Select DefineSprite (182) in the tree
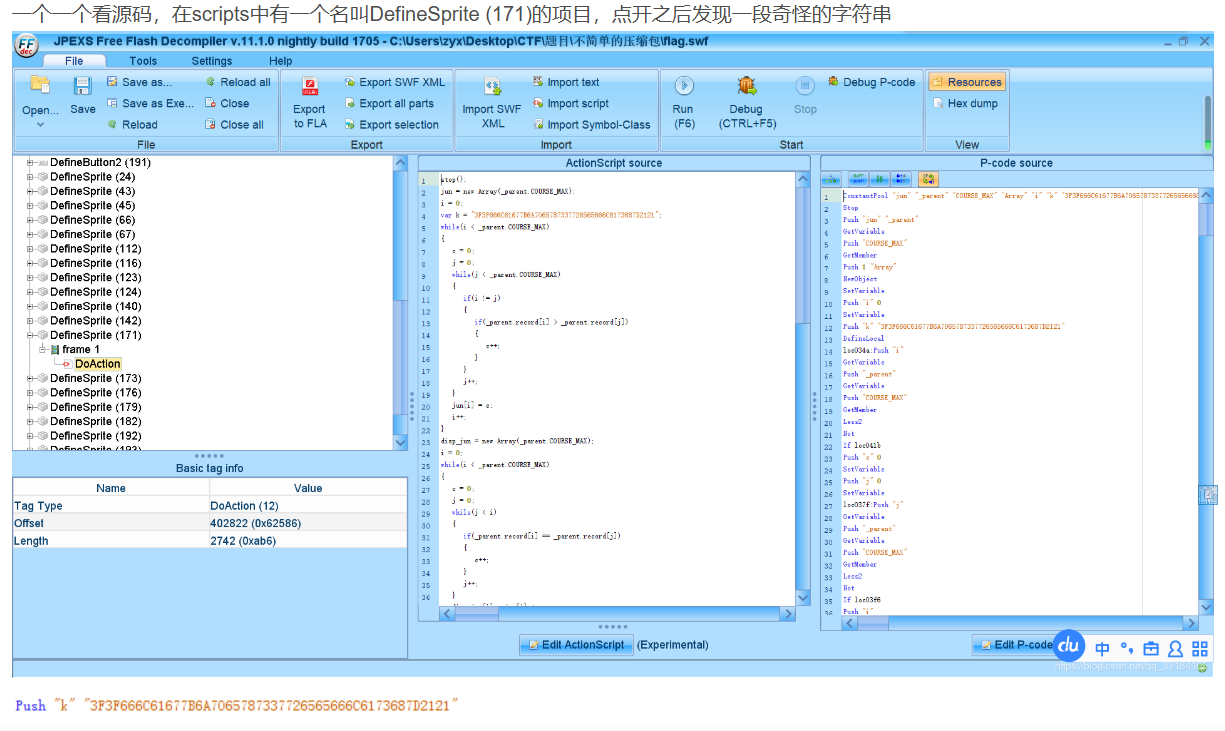 click(96, 421)
